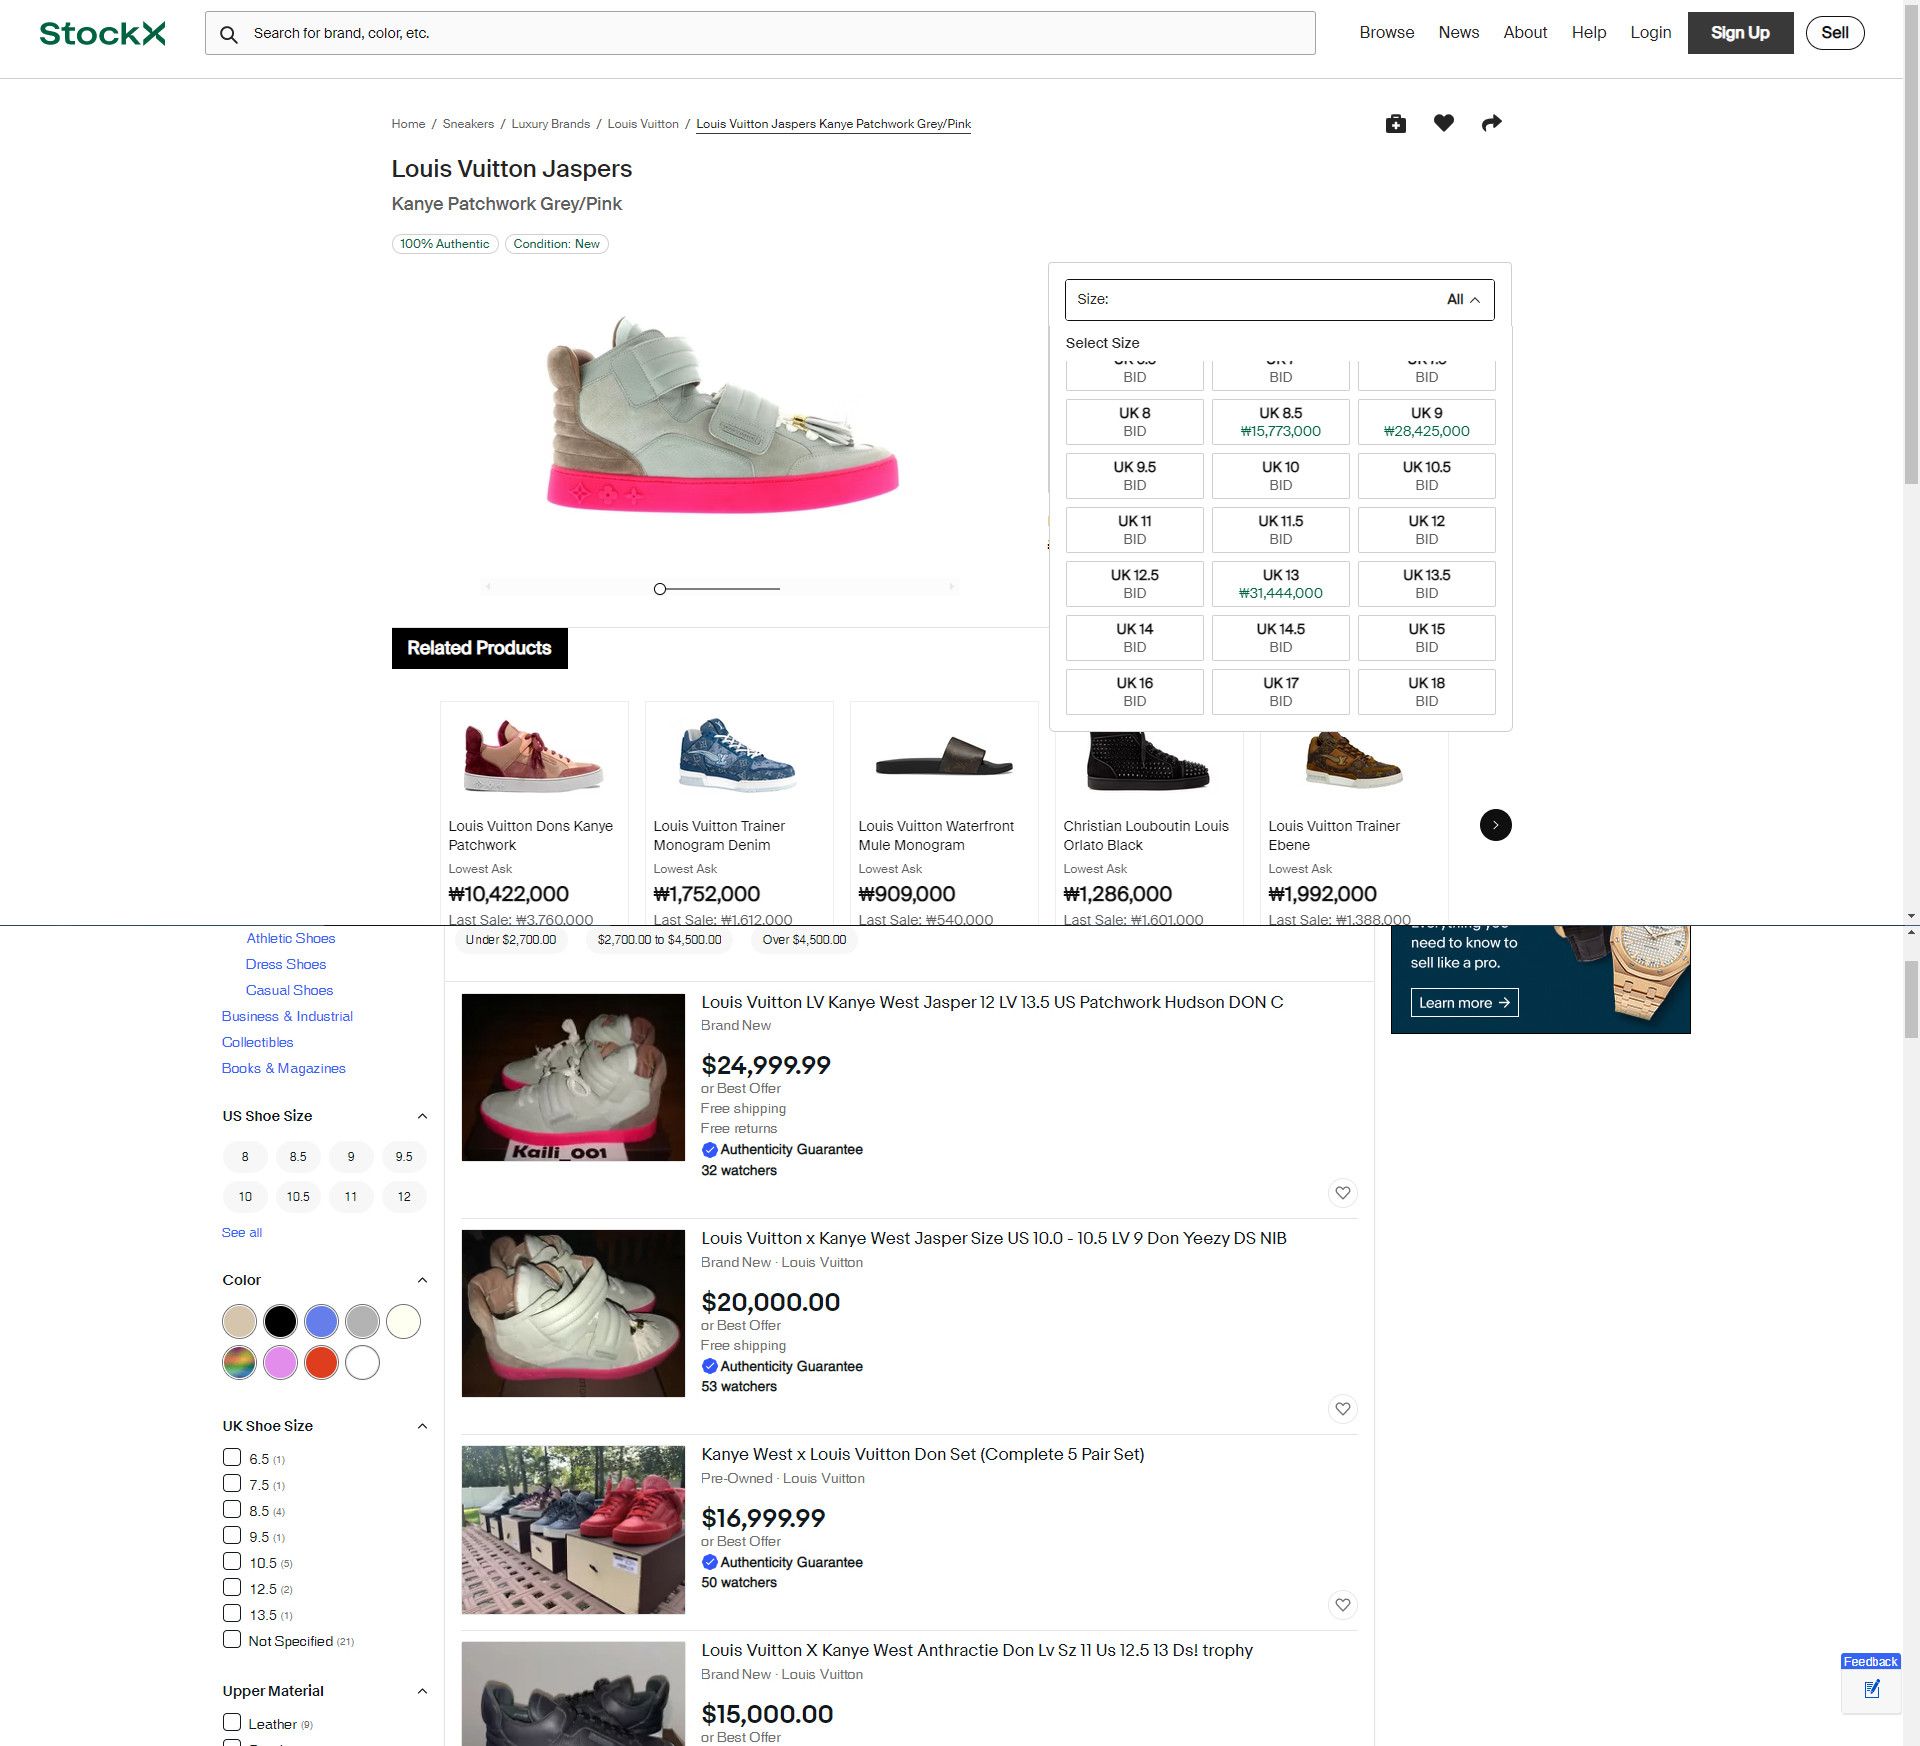Click See all US shoe sizes
This screenshot has height=1746, width=1920.
pyautogui.click(x=242, y=1233)
